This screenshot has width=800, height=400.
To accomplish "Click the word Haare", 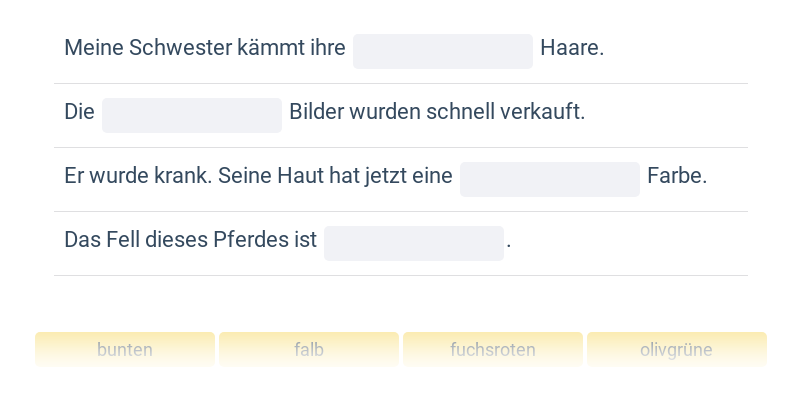I will (571, 48).
